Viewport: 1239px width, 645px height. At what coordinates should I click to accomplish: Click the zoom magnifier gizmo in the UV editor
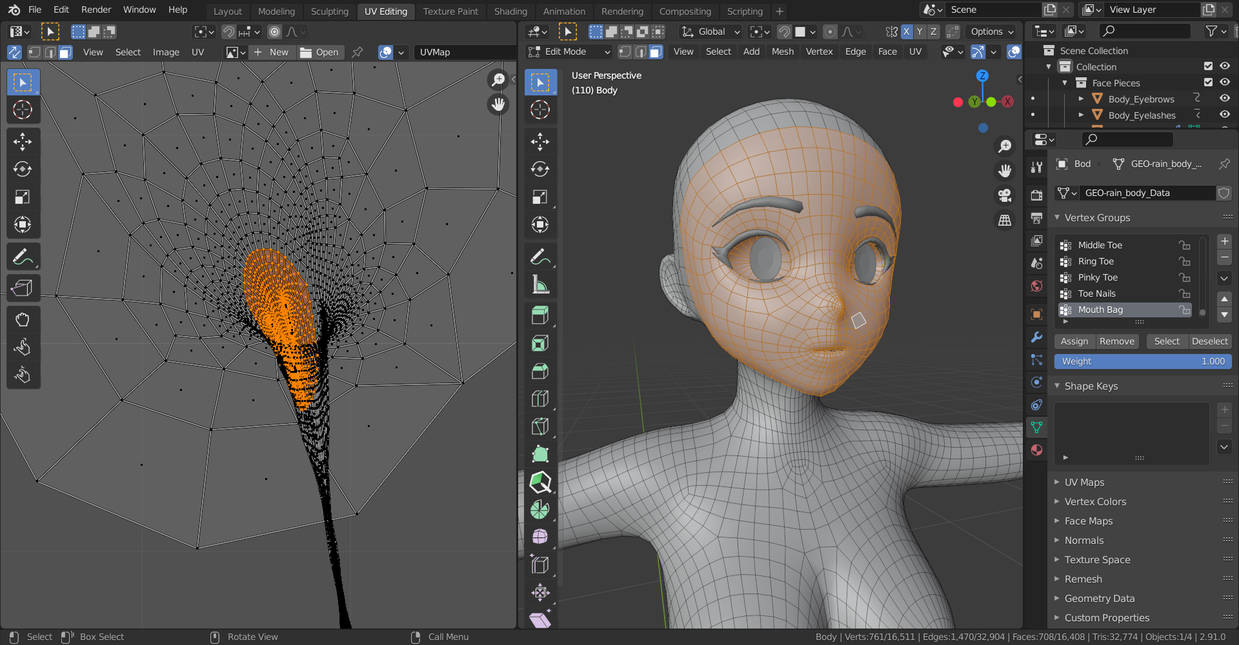[x=498, y=80]
